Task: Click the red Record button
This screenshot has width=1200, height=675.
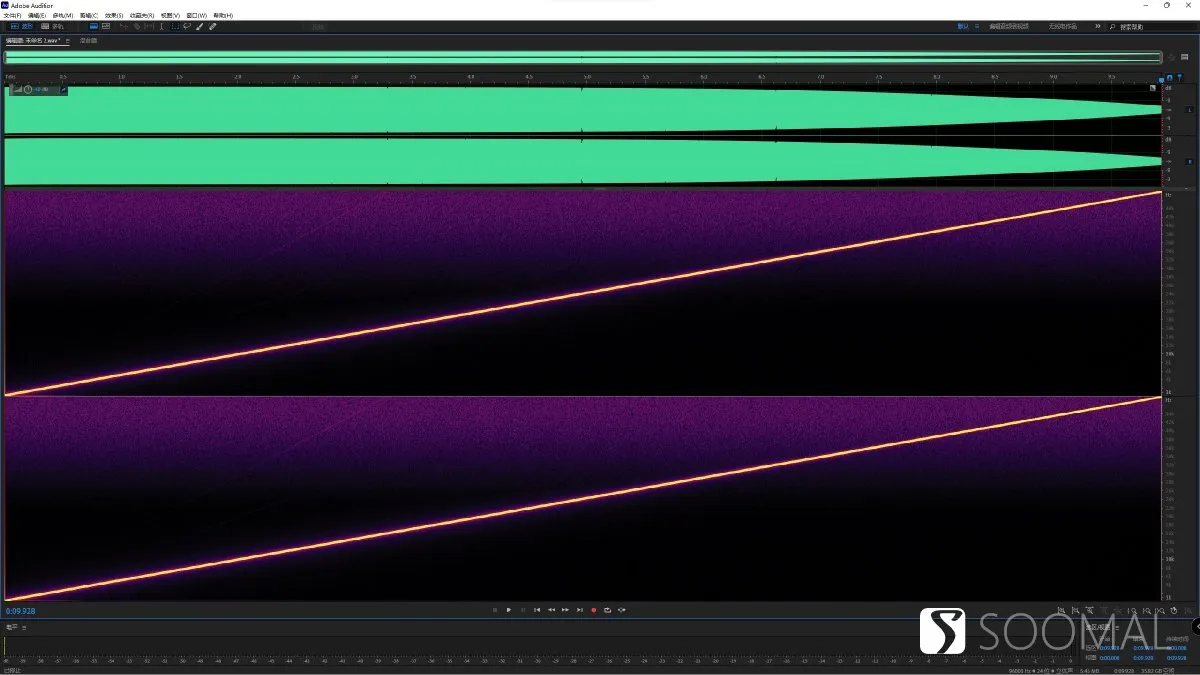Action: click(593, 610)
